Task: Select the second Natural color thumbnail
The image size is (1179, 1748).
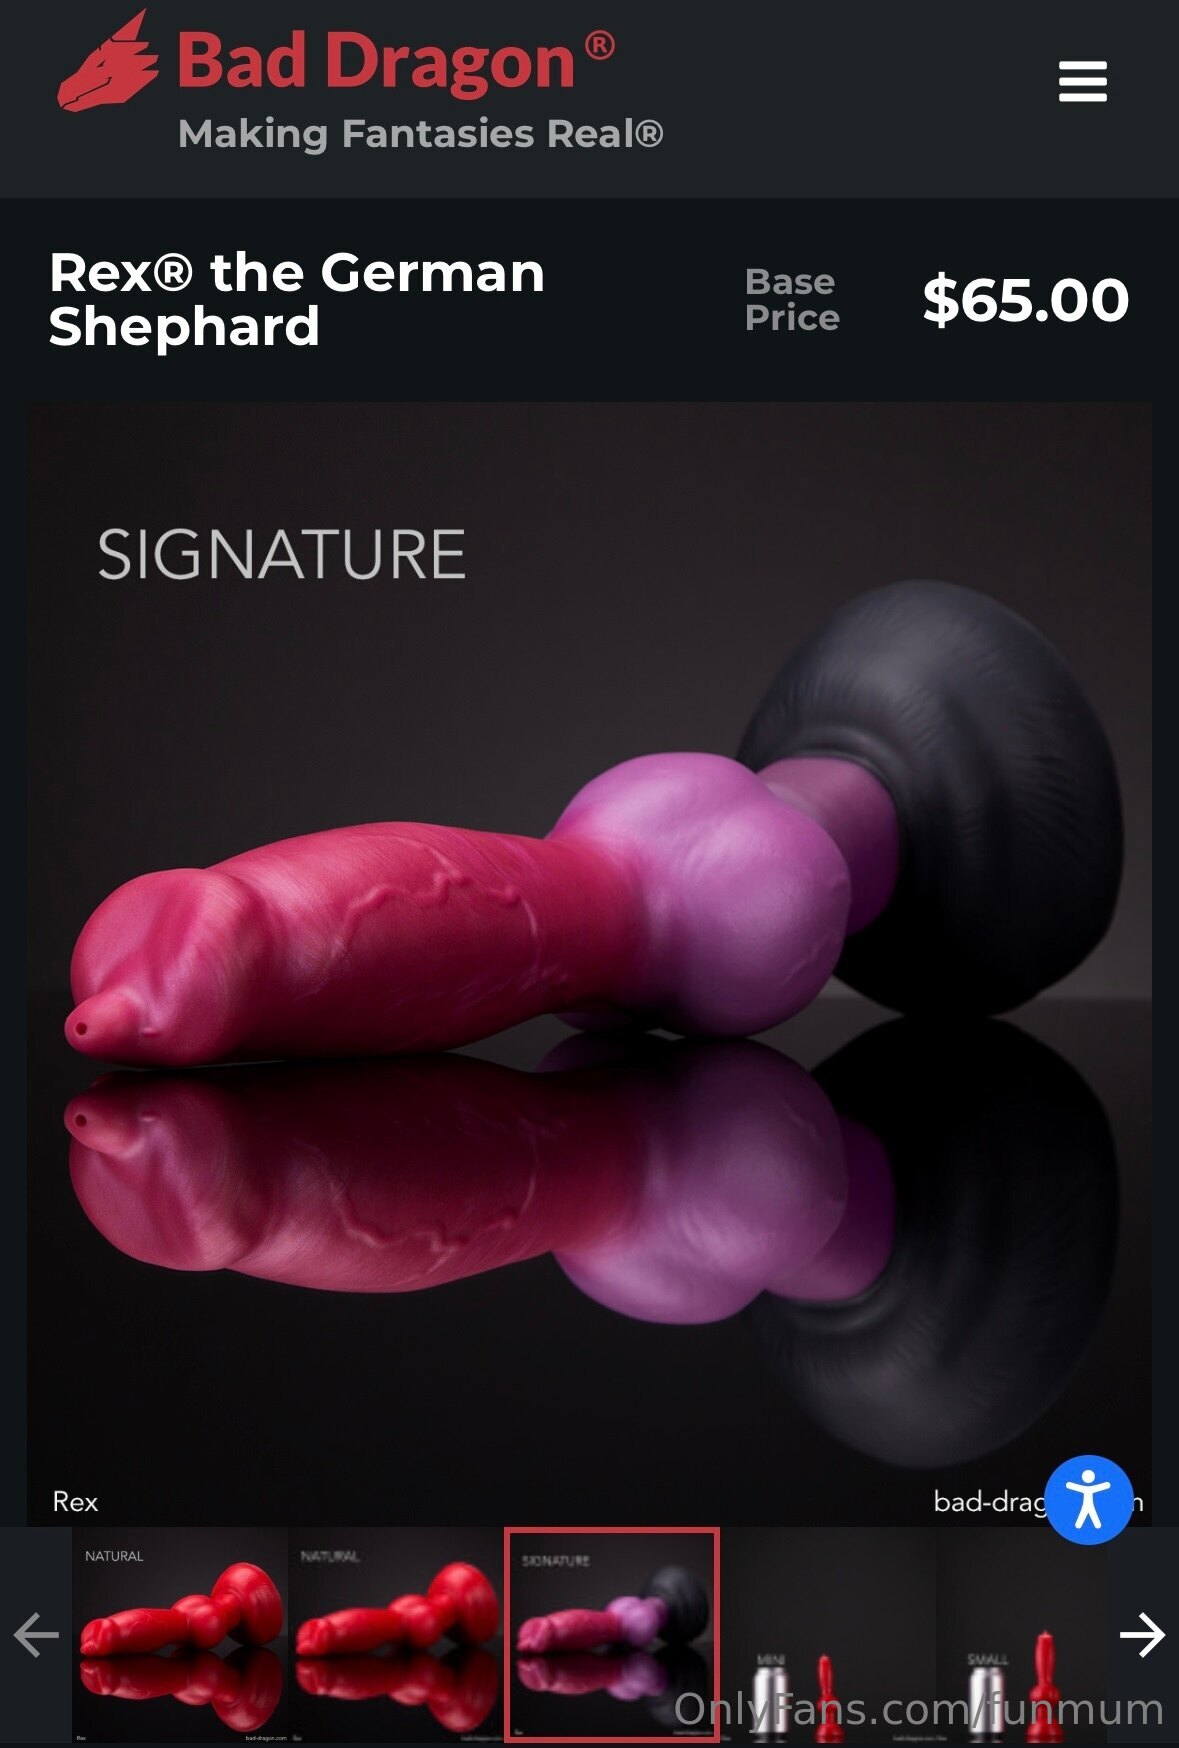Action: 396,1636
